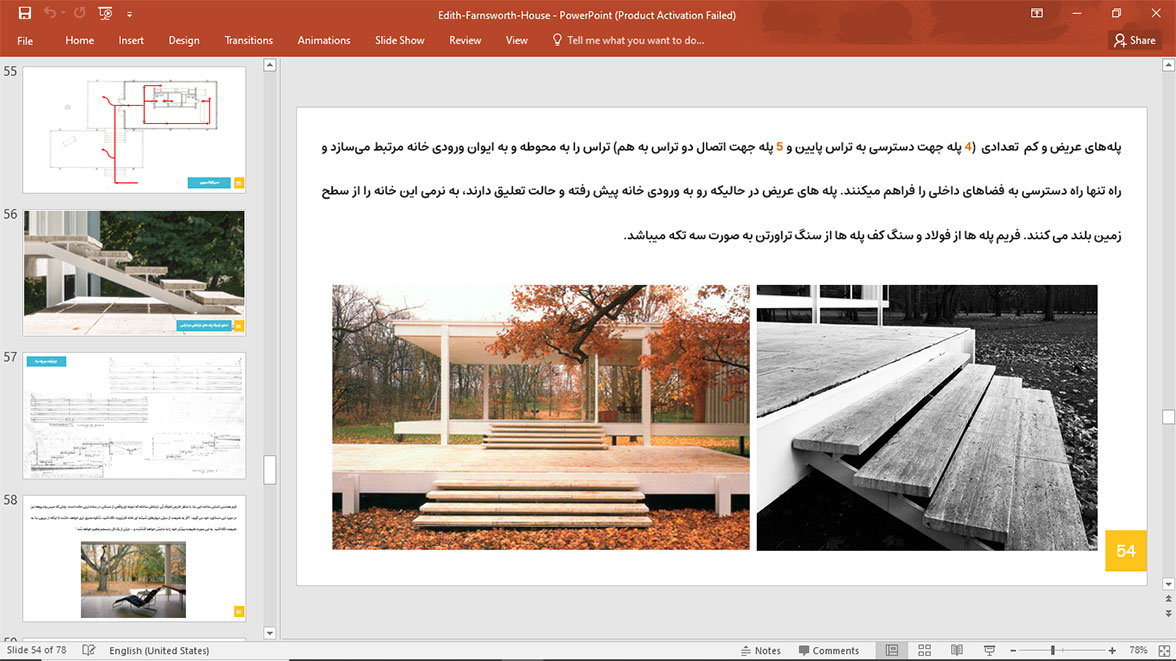Start slideshow from beginning via toolbar icon

105,14
